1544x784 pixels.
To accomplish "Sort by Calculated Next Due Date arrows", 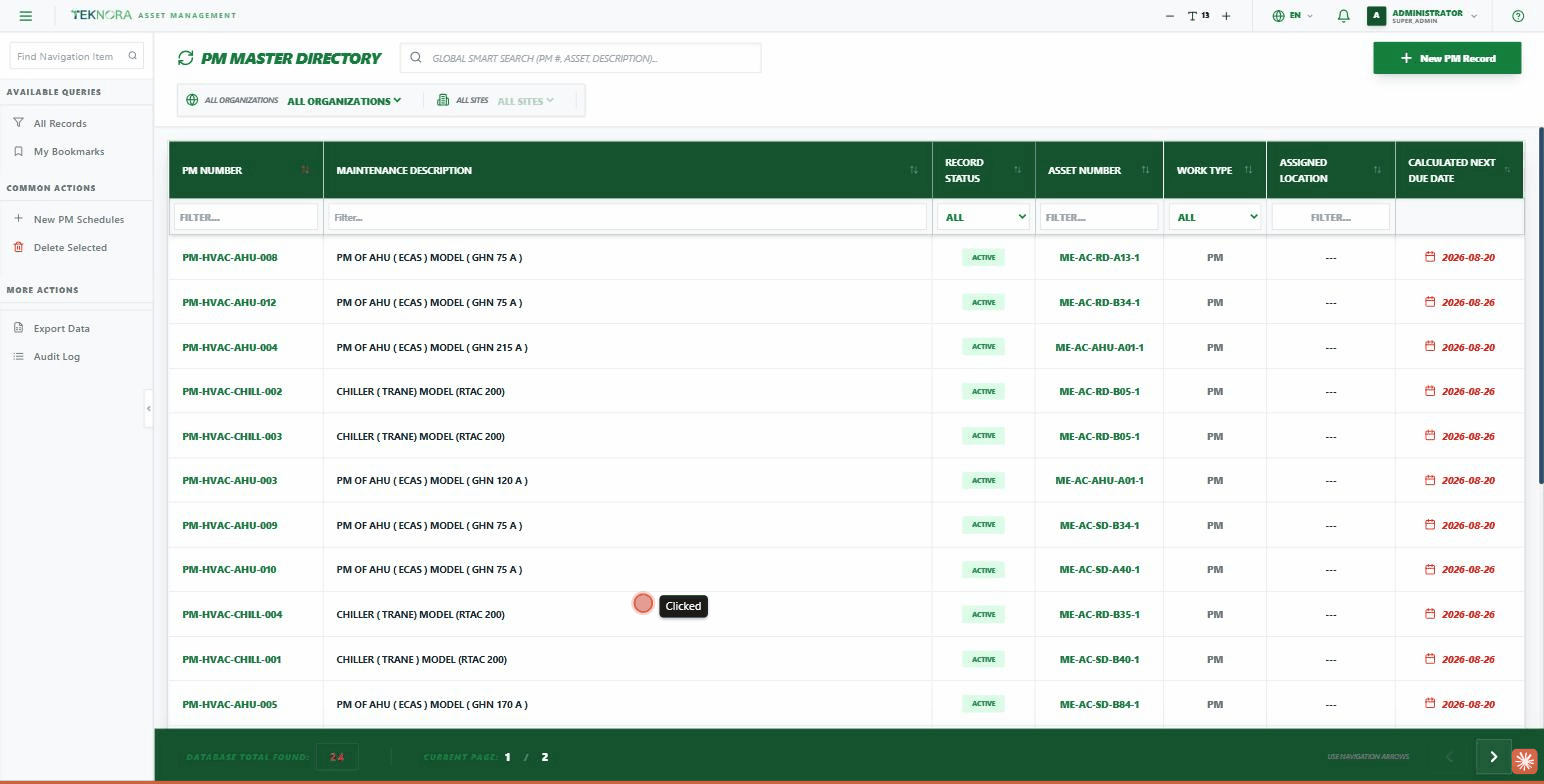I will [x=1507, y=170].
